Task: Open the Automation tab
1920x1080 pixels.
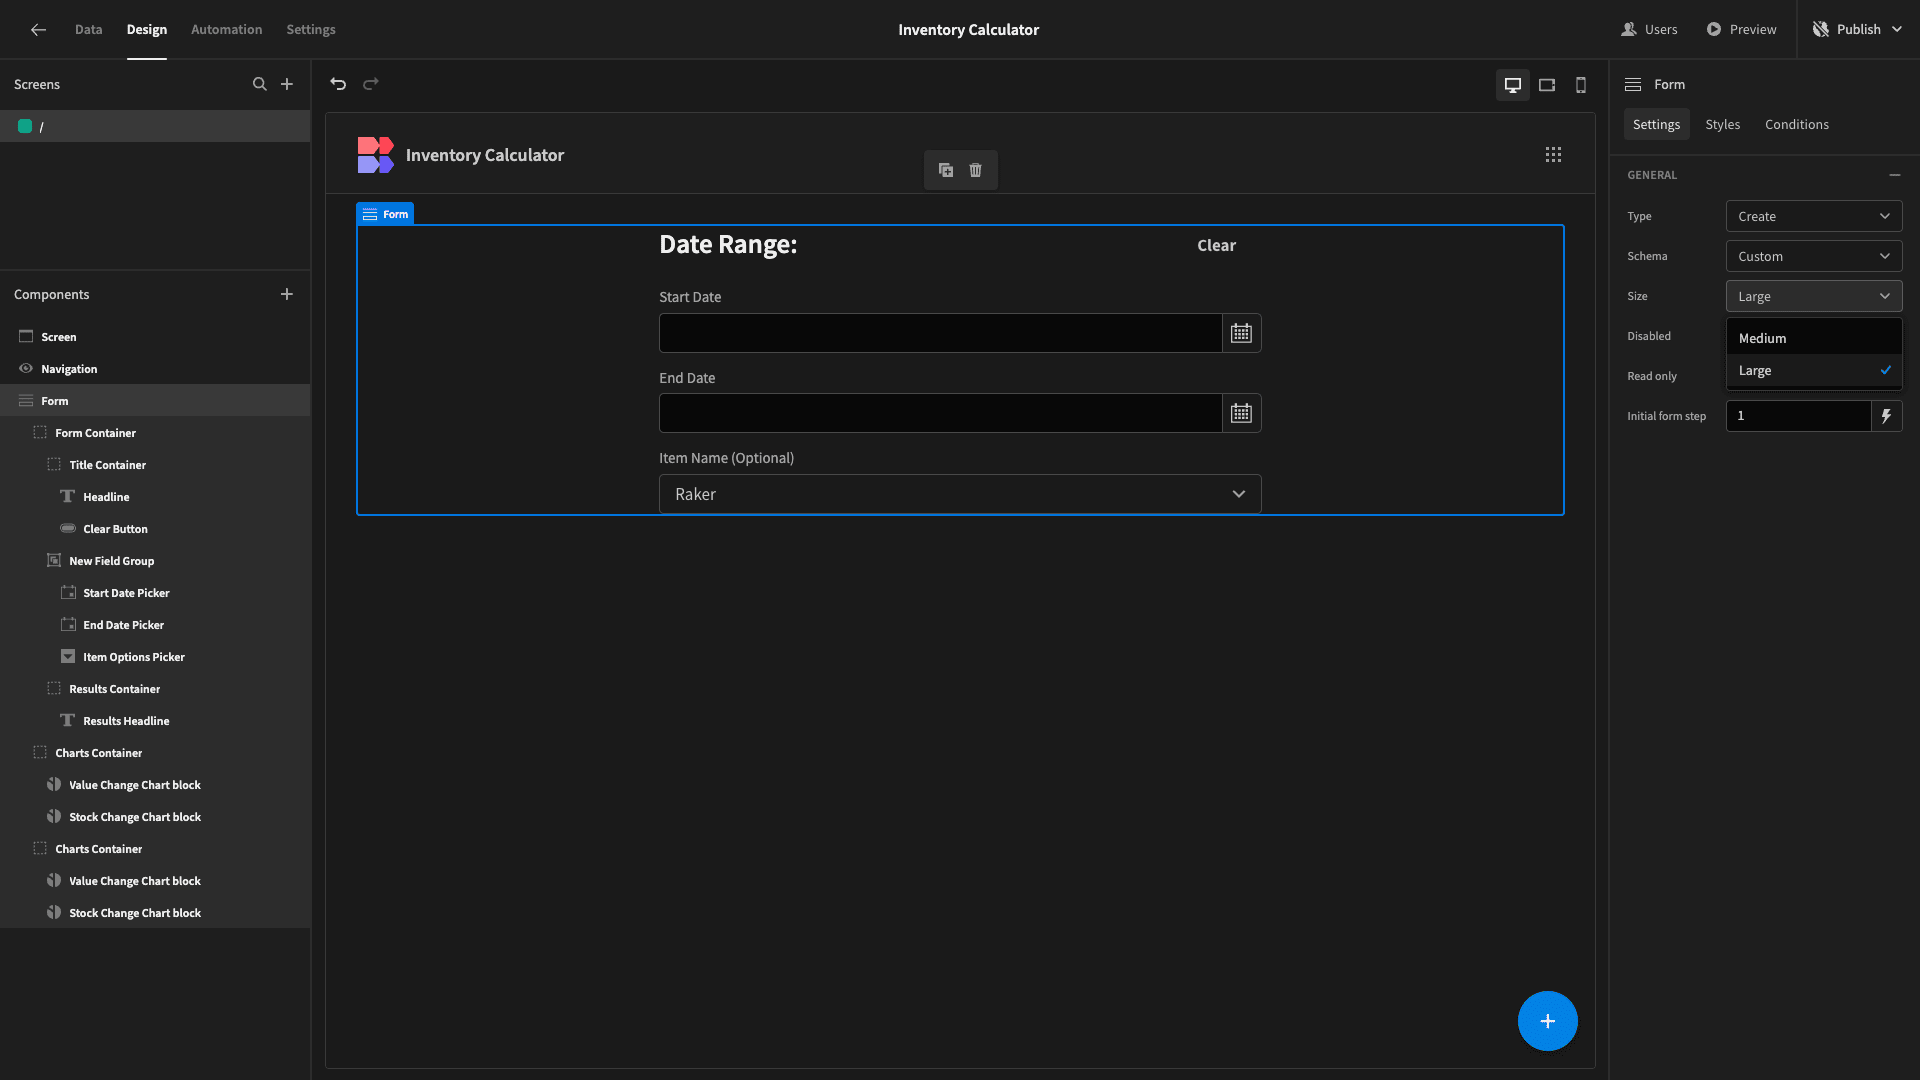Action: [x=226, y=29]
